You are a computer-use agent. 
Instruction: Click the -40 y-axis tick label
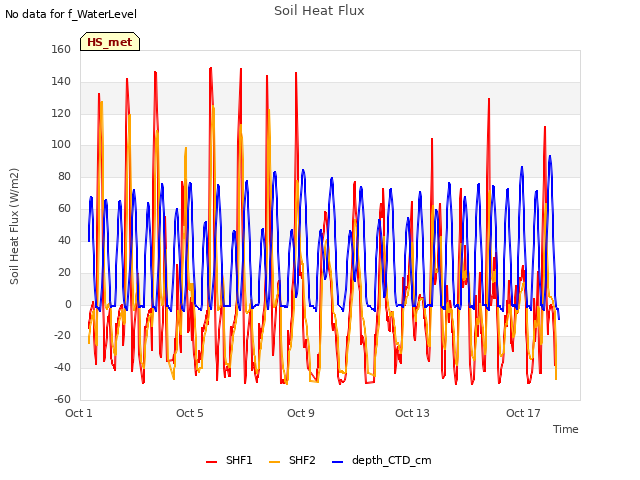[x=62, y=367]
